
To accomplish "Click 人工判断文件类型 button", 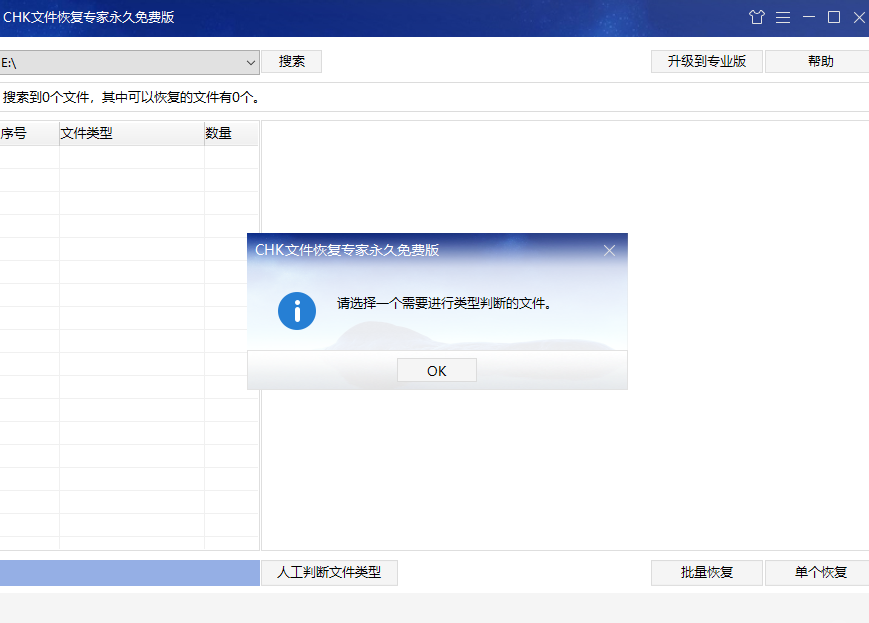I will click(330, 572).
